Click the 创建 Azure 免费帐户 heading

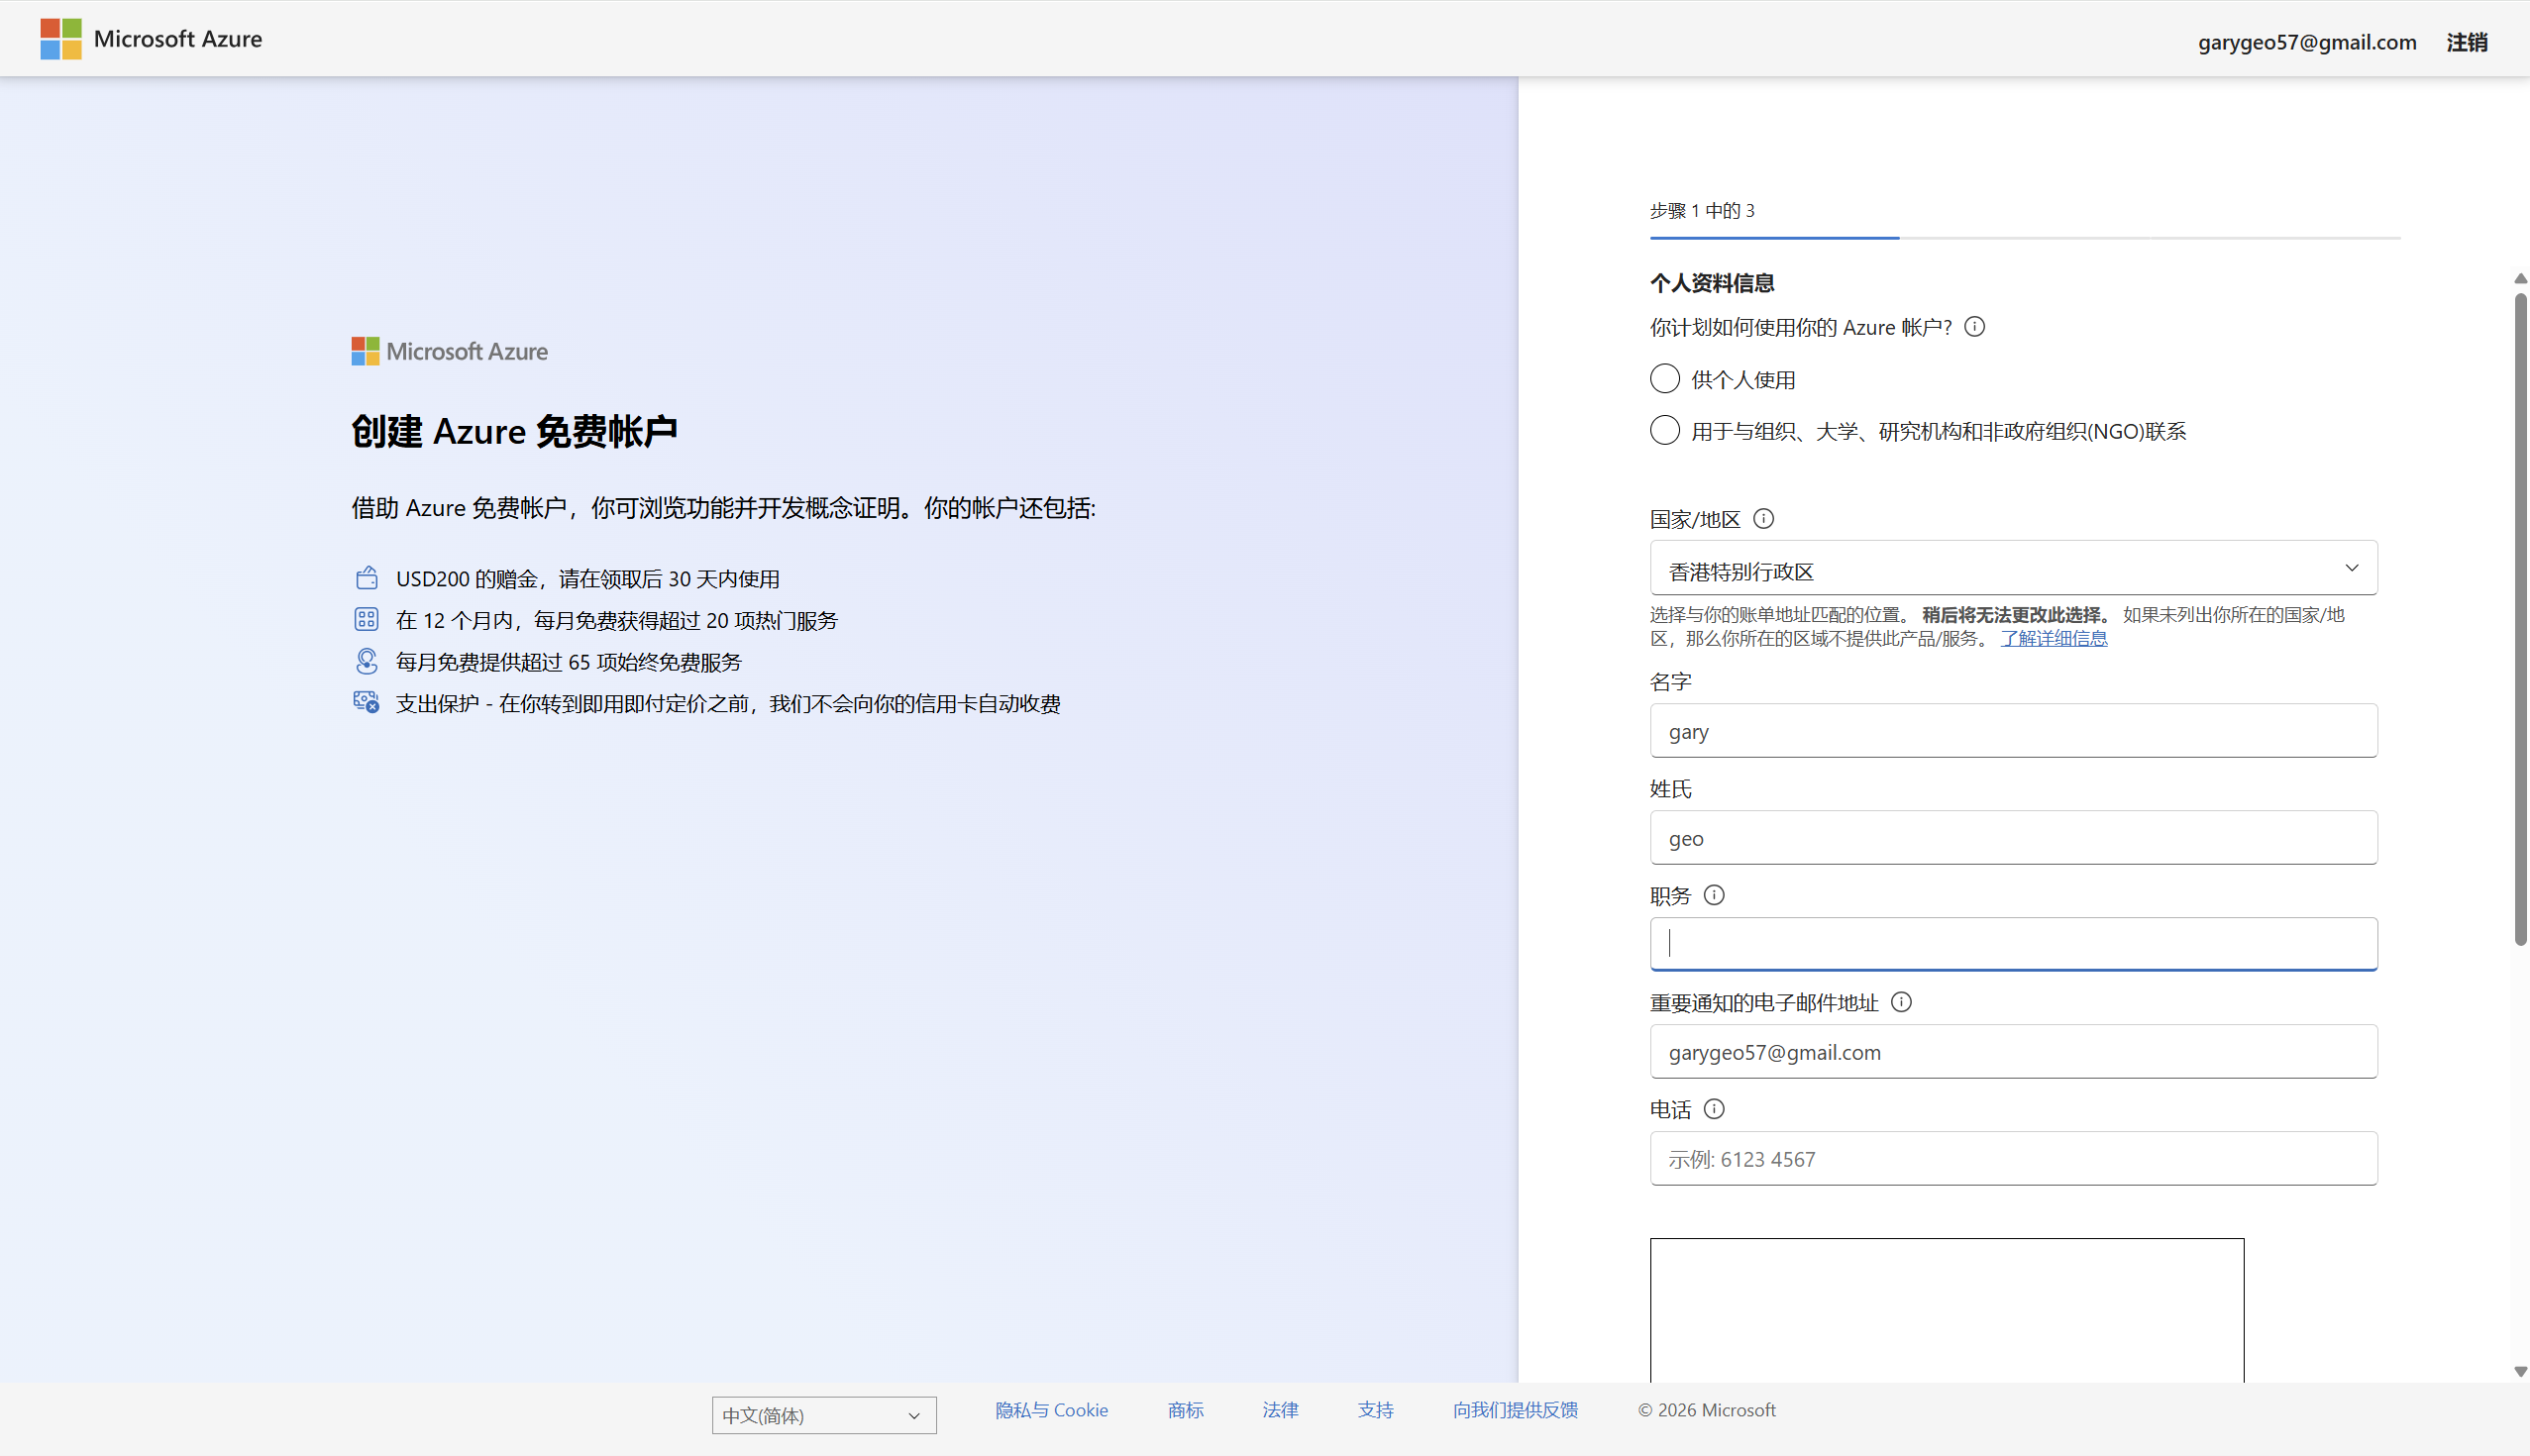pos(514,431)
